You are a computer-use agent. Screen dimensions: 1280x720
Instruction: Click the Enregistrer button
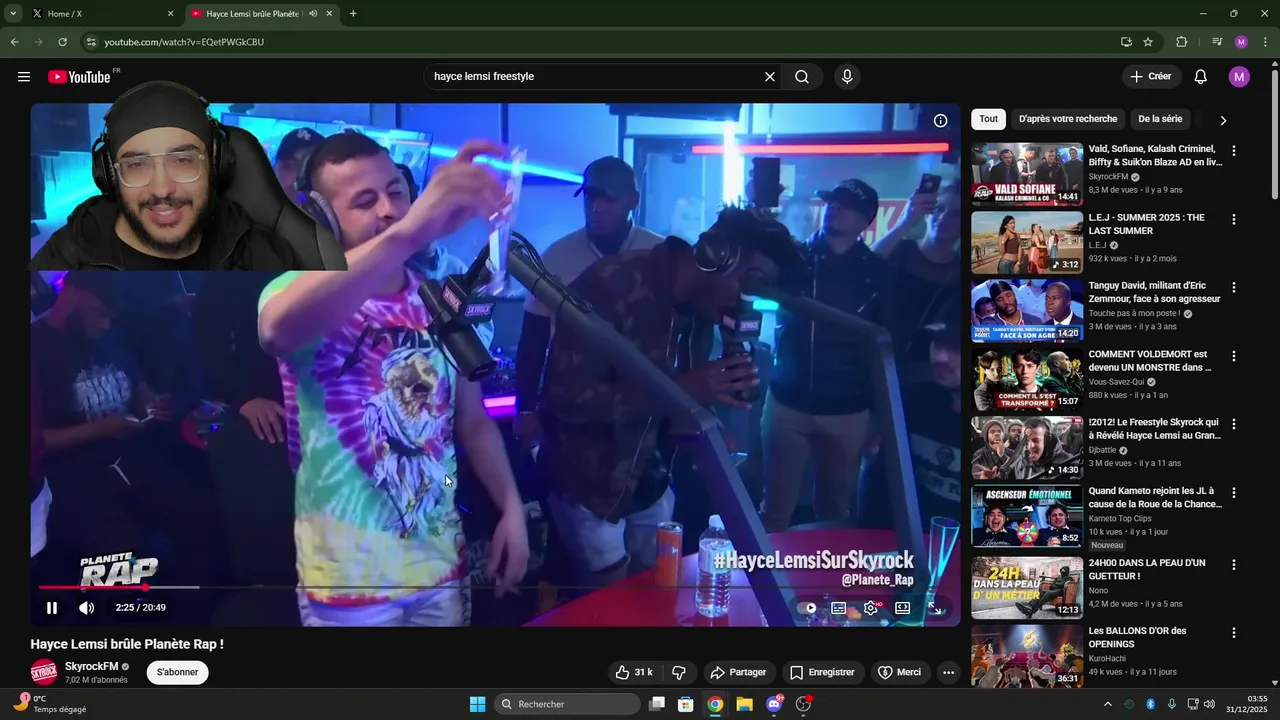tap(822, 672)
